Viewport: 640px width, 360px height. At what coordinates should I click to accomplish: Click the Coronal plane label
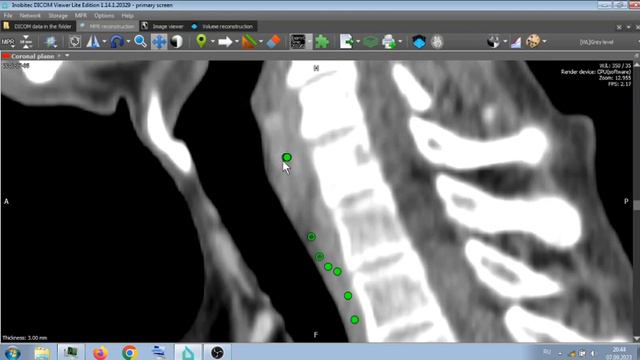(33, 56)
